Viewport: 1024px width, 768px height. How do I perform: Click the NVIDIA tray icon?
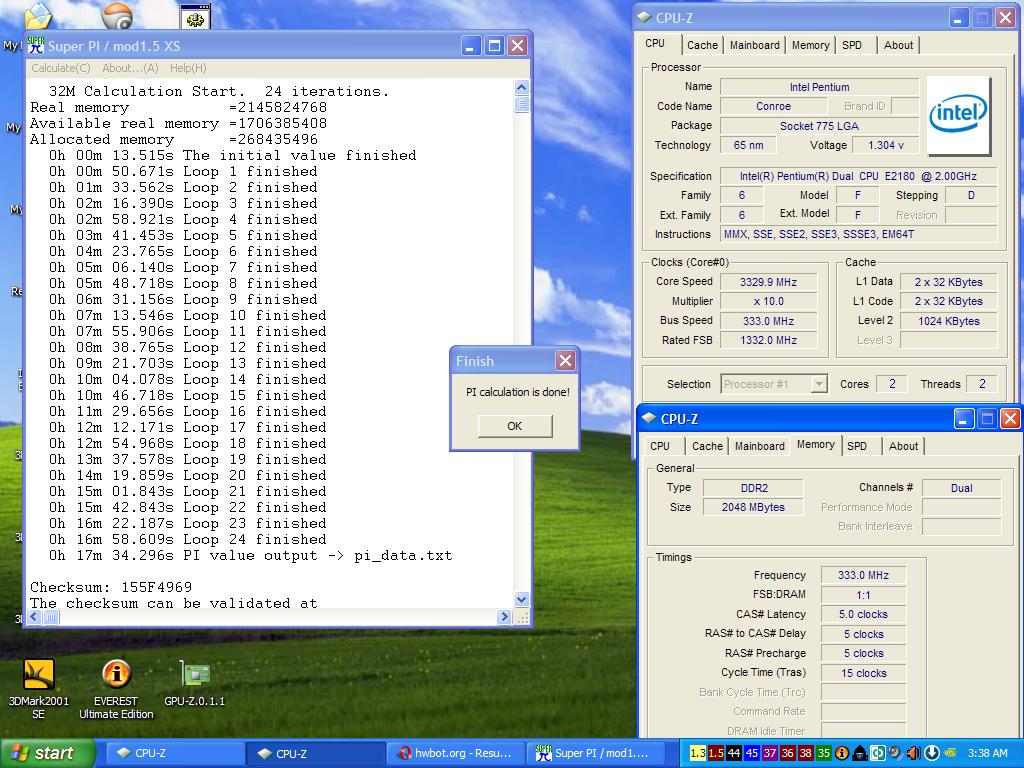pyautogui.click(x=950, y=753)
